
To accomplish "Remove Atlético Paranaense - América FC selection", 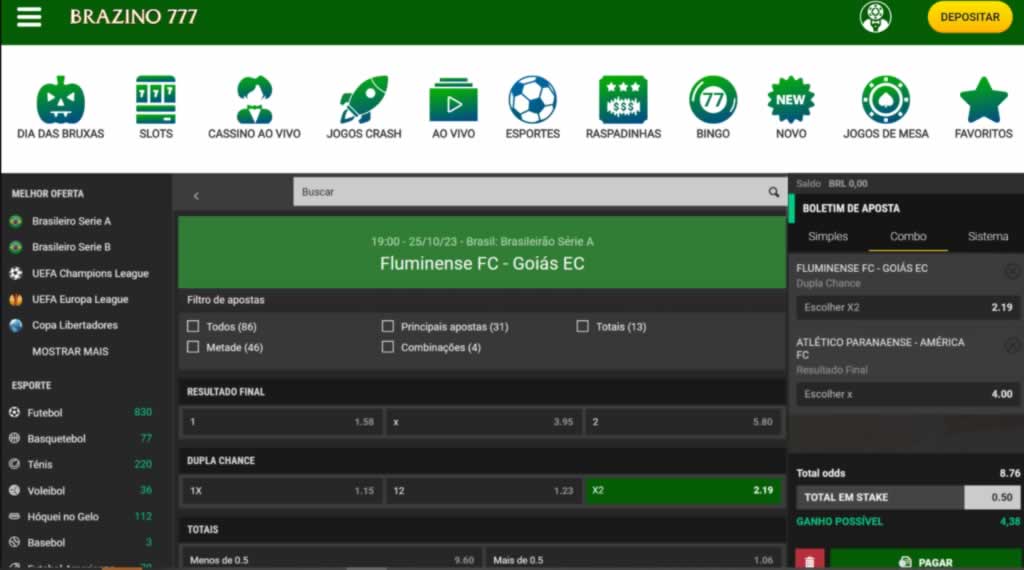I will 1012,346.
